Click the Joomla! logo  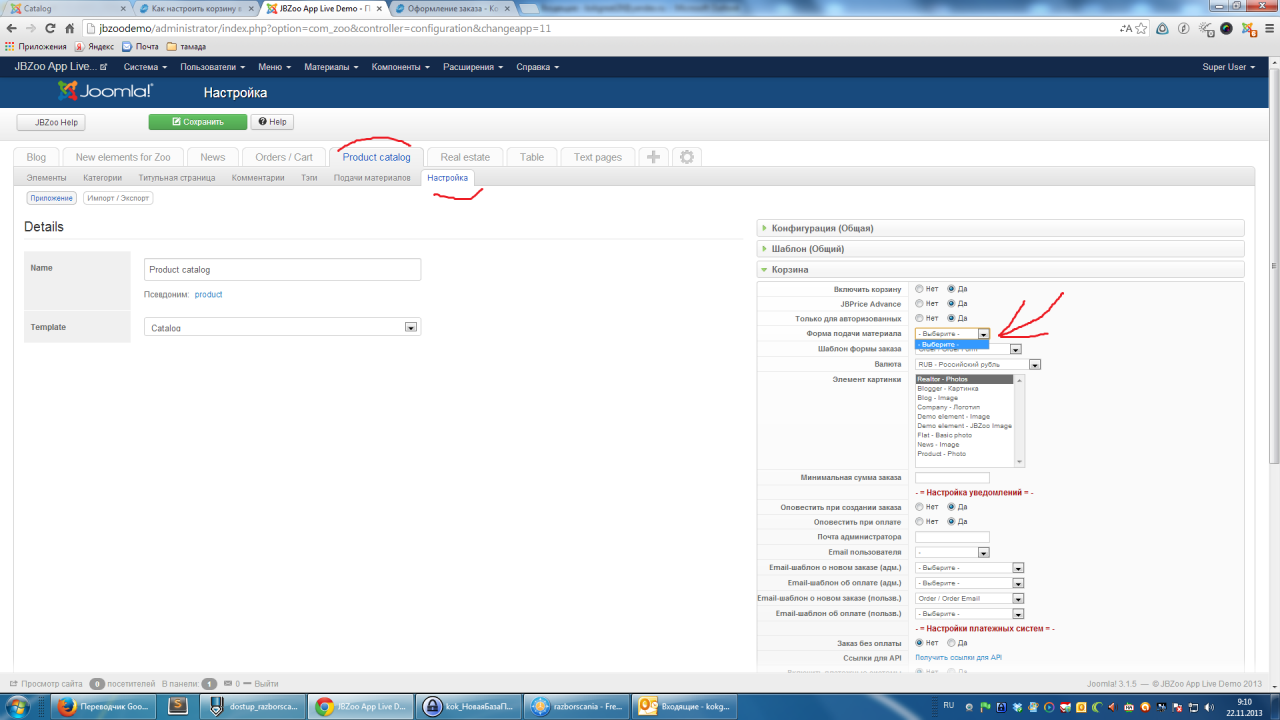click(x=105, y=92)
